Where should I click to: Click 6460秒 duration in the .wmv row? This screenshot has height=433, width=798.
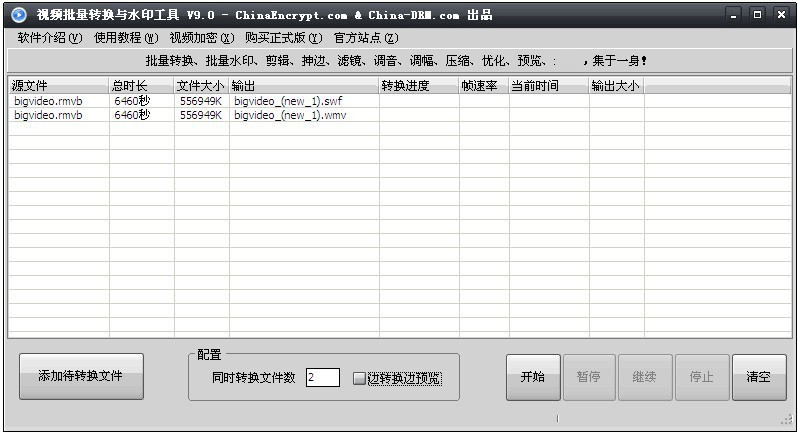132,115
